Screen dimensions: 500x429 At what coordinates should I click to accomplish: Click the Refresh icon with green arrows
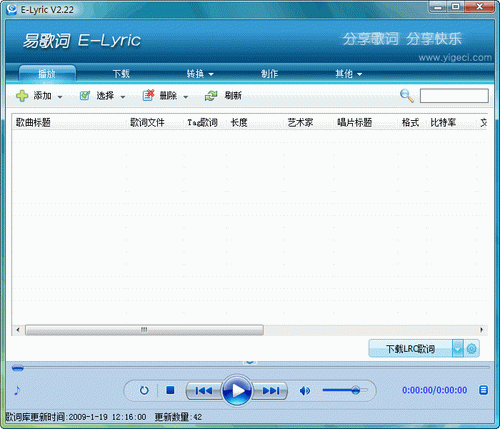[x=211, y=96]
